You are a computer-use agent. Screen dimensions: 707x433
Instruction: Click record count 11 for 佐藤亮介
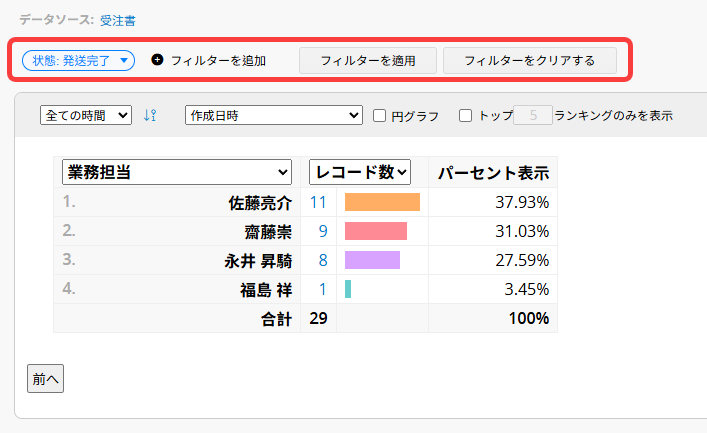[x=318, y=202]
